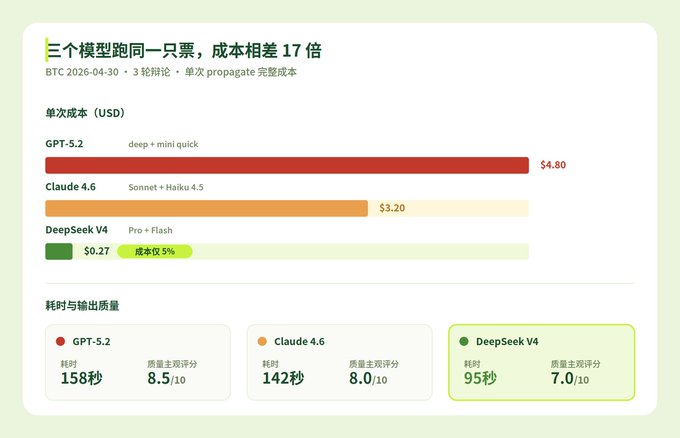Click the 成本仅 5% badge

coord(155,252)
